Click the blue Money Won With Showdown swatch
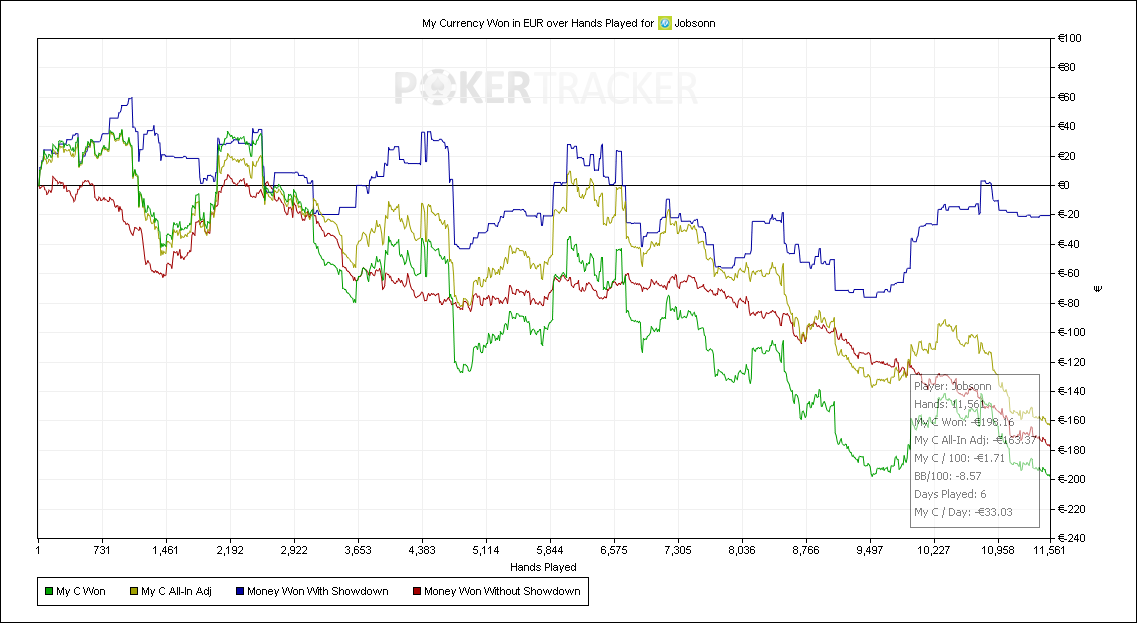 (x=240, y=592)
